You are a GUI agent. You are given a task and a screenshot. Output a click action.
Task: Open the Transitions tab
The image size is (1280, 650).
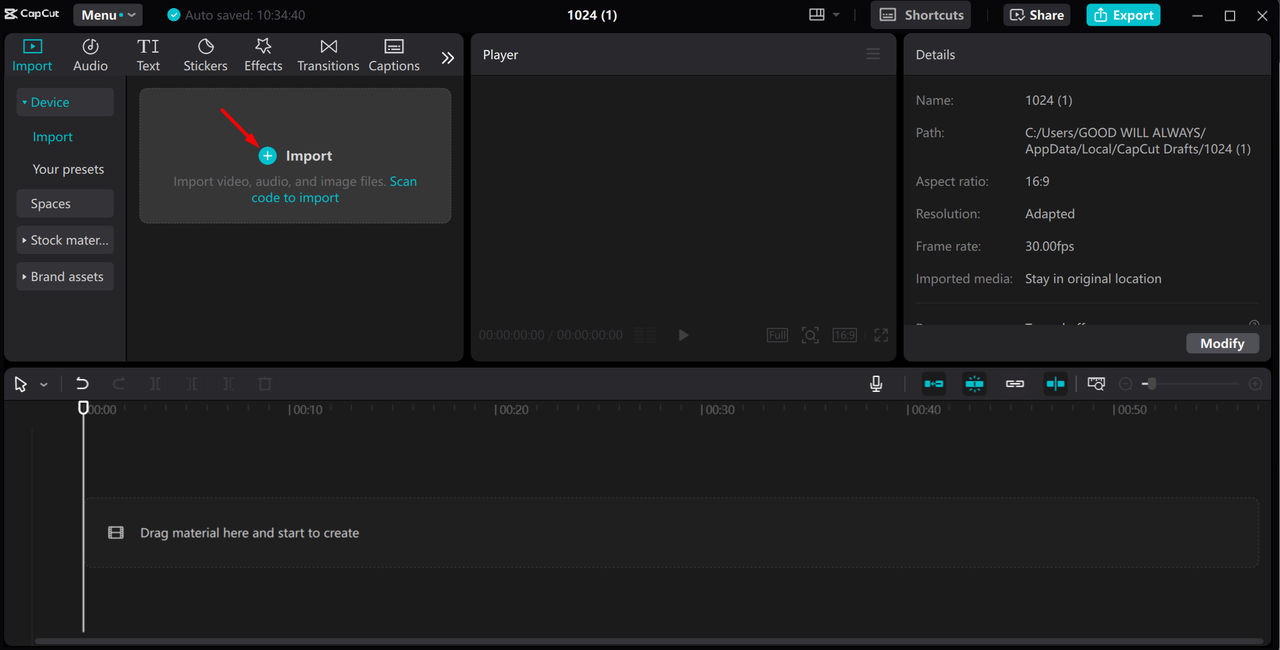pyautogui.click(x=328, y=55)
